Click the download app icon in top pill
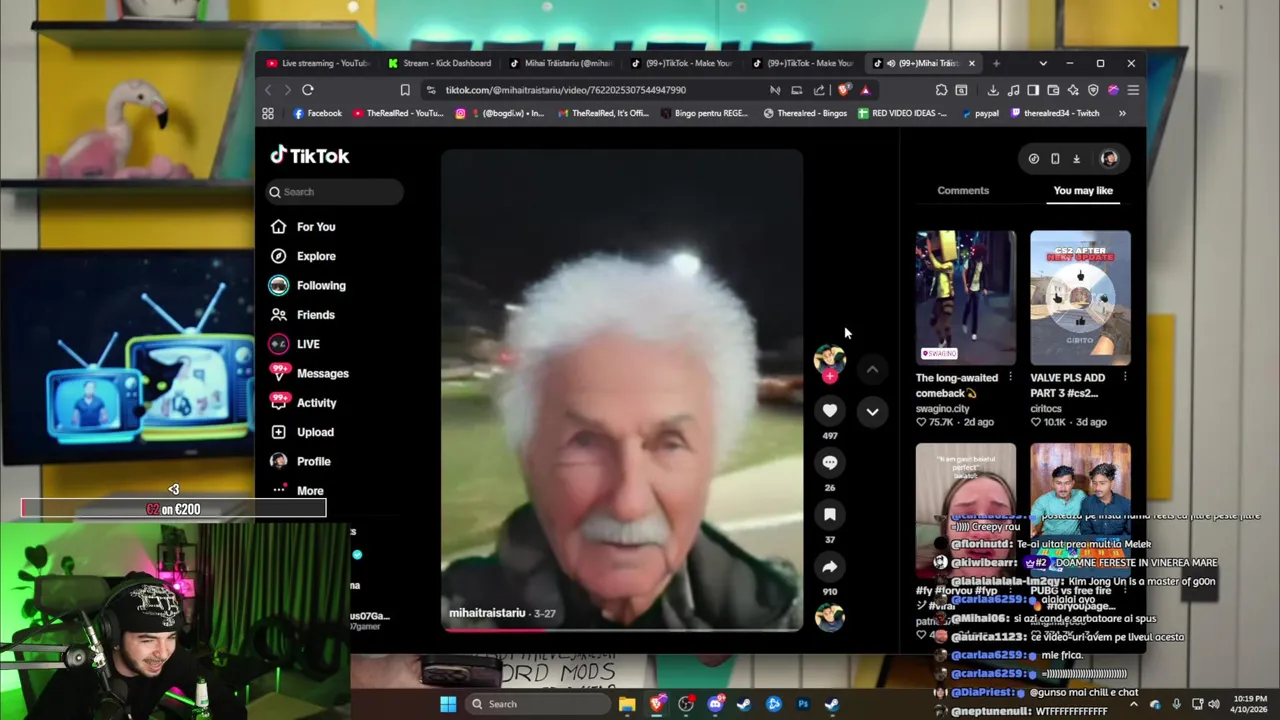 click(x=1076, y=158)
